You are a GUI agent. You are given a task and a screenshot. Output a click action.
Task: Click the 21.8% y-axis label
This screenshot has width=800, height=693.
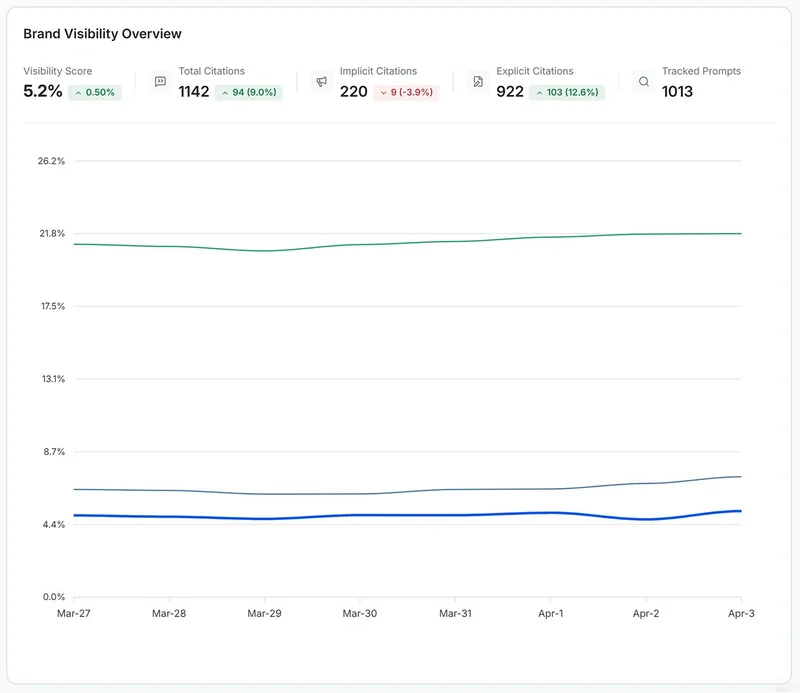click(x=50, y=234)
